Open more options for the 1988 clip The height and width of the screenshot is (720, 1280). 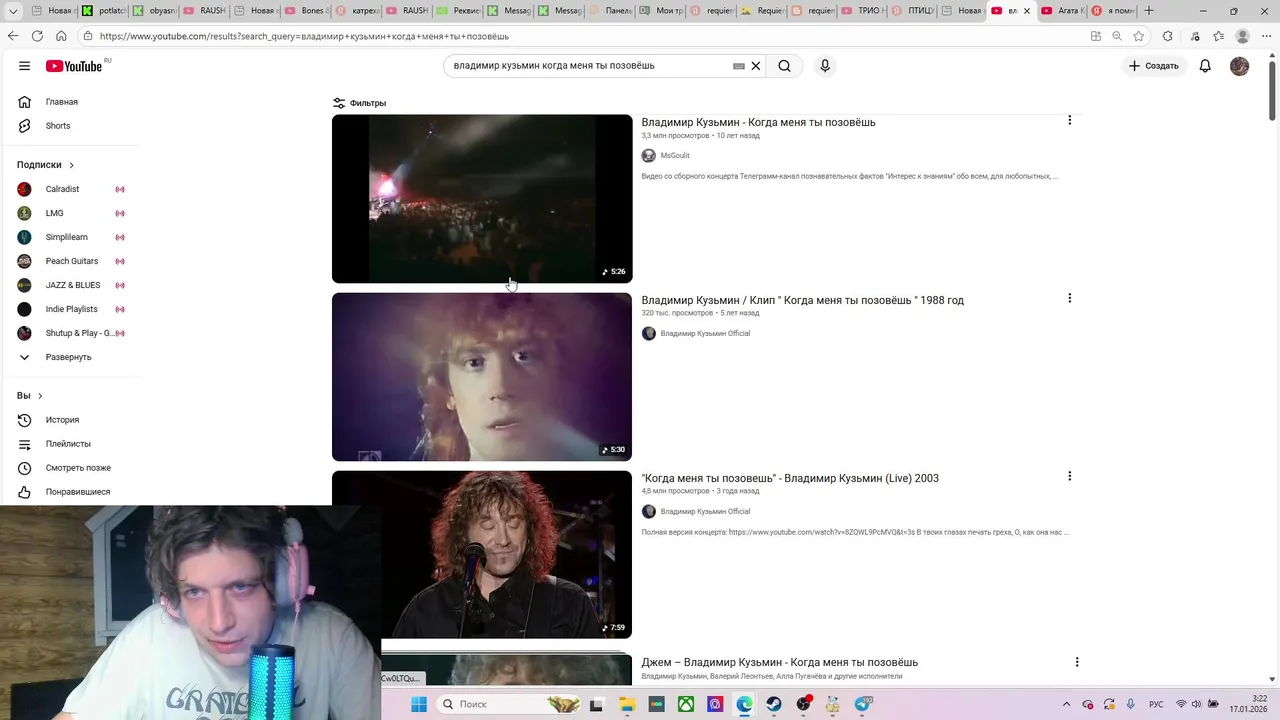(x=1069, y=298)
